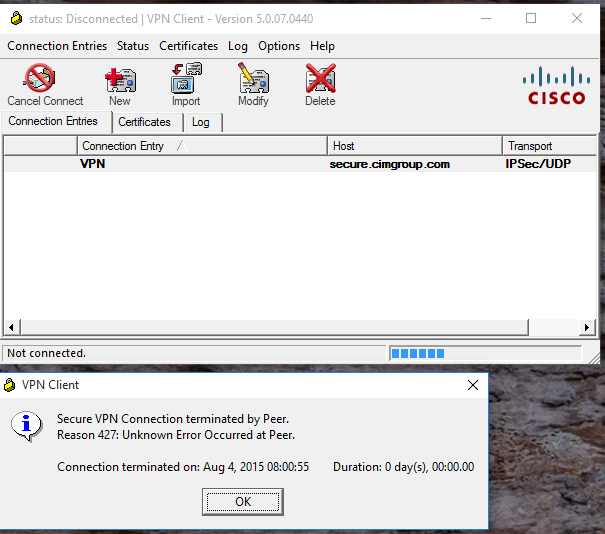Open the Status menu
Viewport: 605px width, 534px height.
pos(133,46)
